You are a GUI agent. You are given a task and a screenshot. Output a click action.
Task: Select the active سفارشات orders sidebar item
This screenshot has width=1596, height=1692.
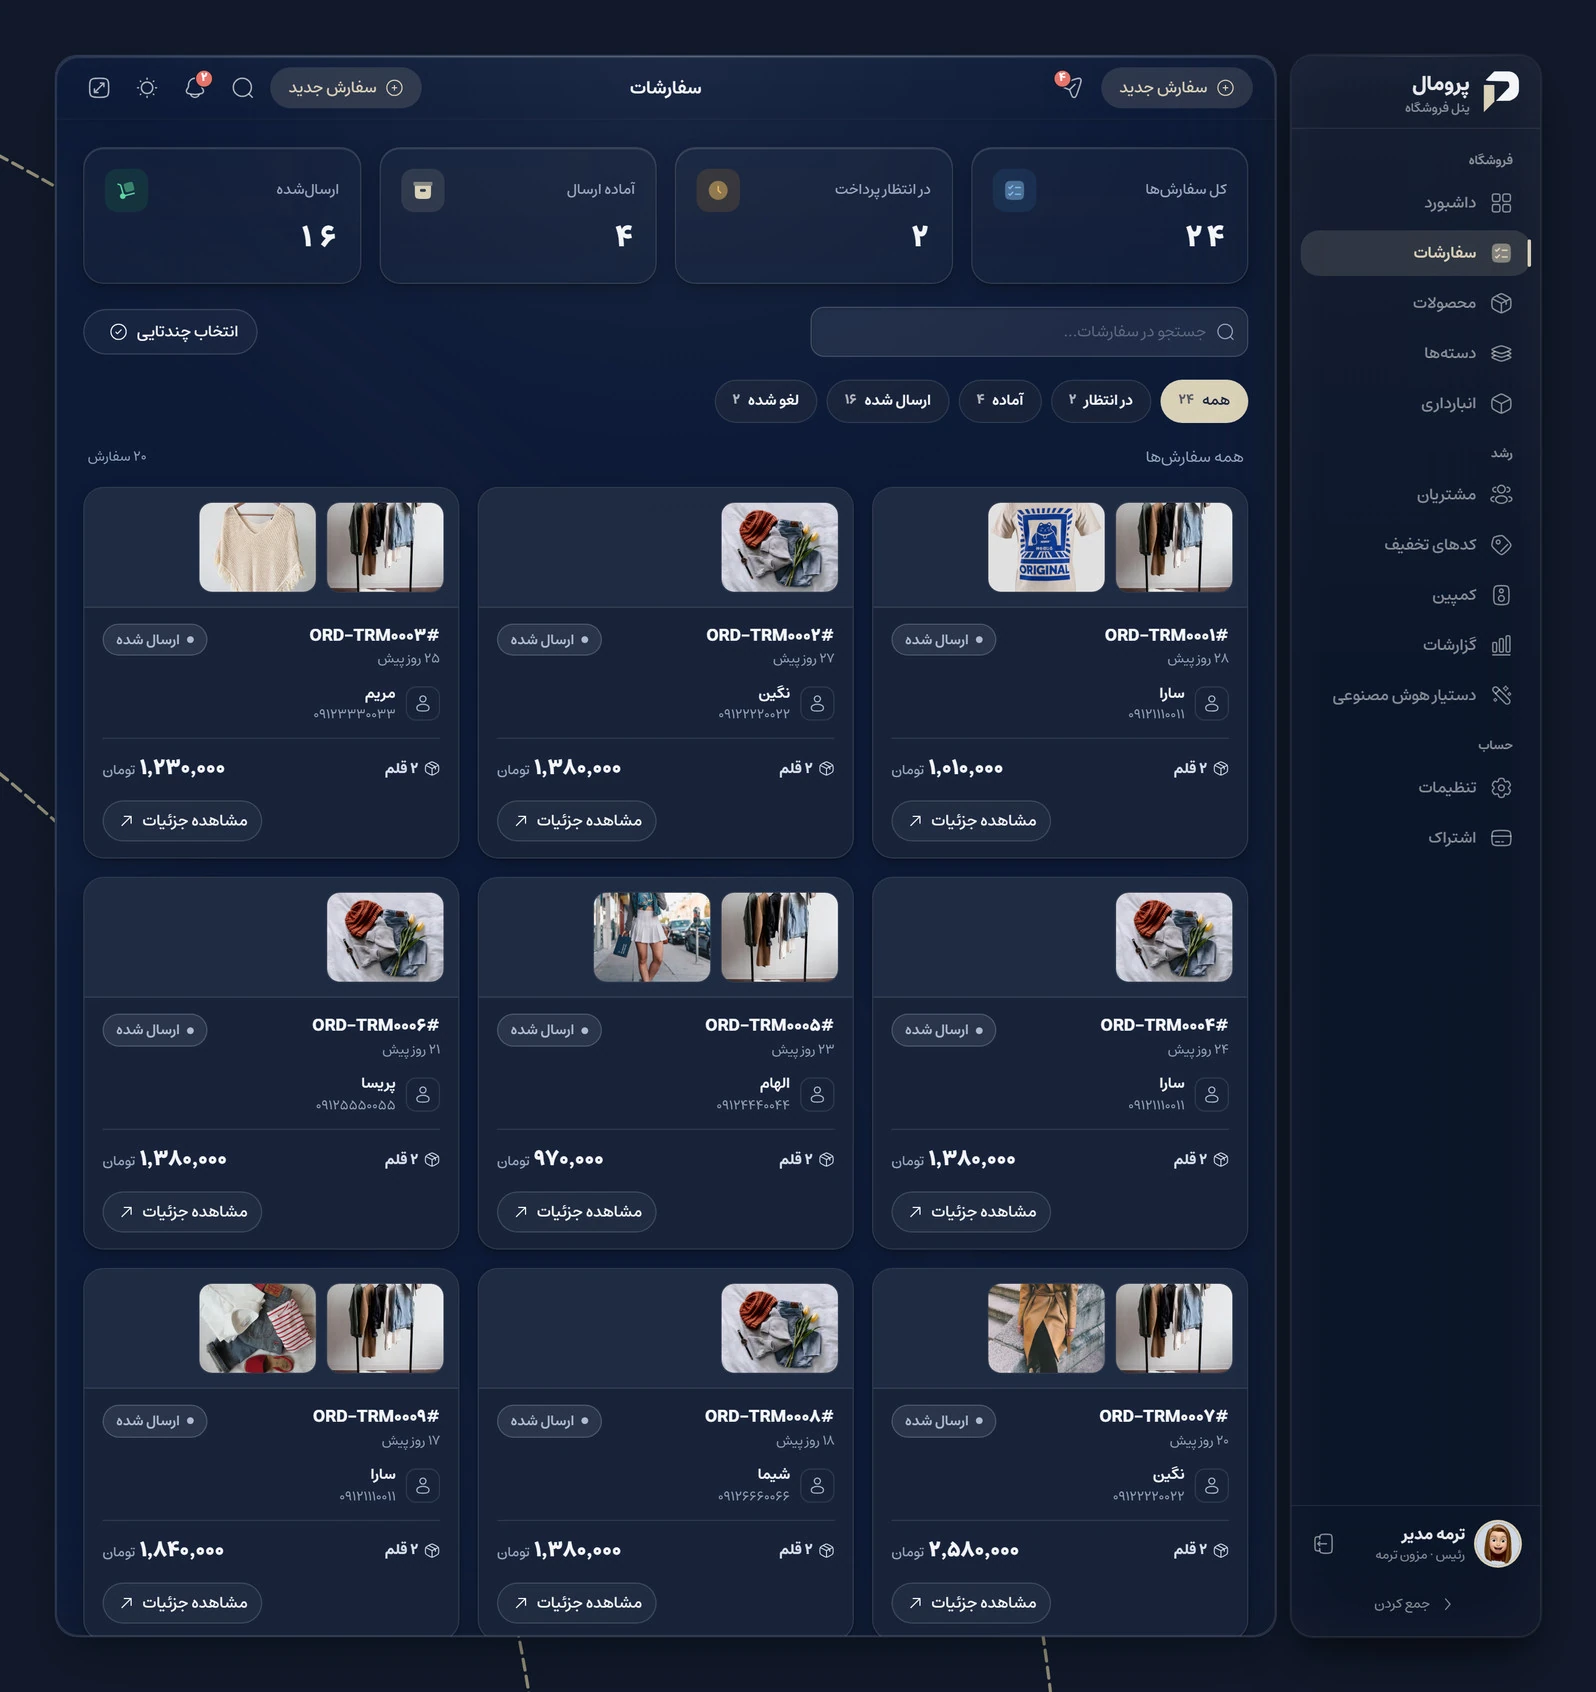pos(1415,253)
